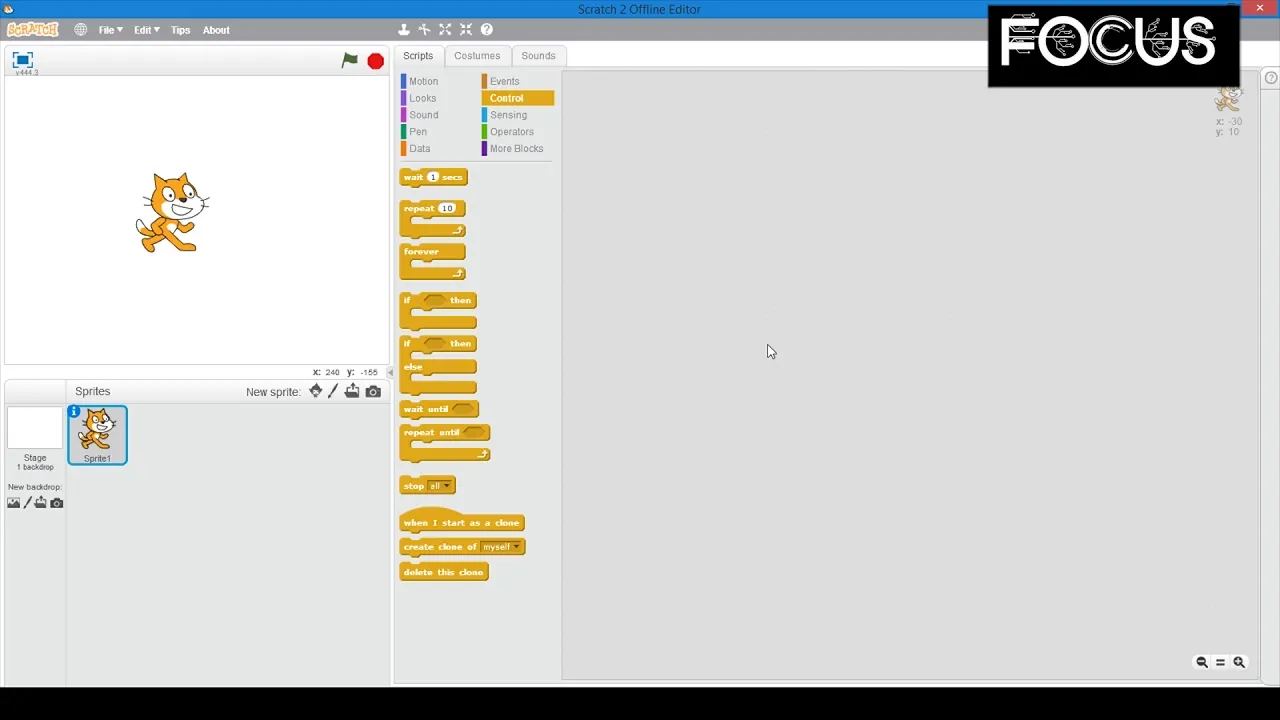Click the delete this clone block
This screenshot has width=1280, height=720.
tap(444, 572)
